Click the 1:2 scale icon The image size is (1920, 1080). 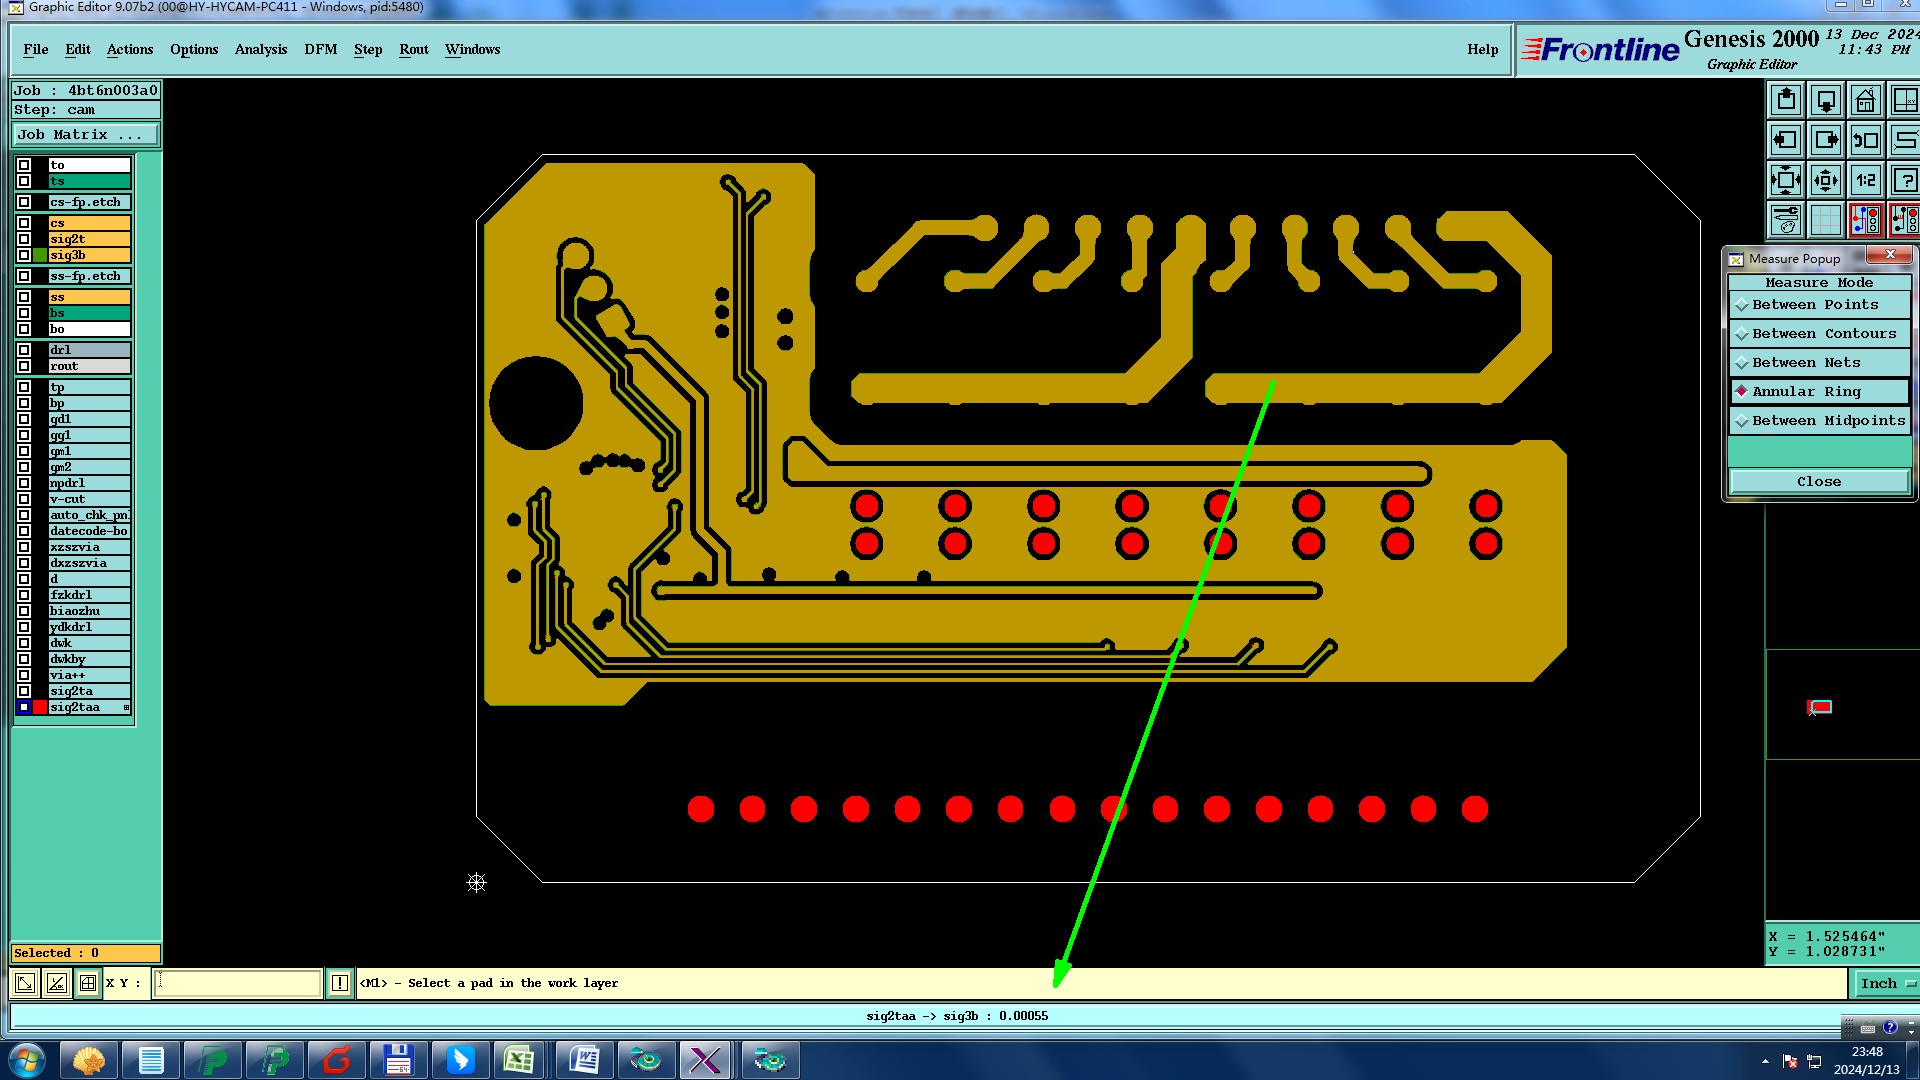(x=1866, y=180)
